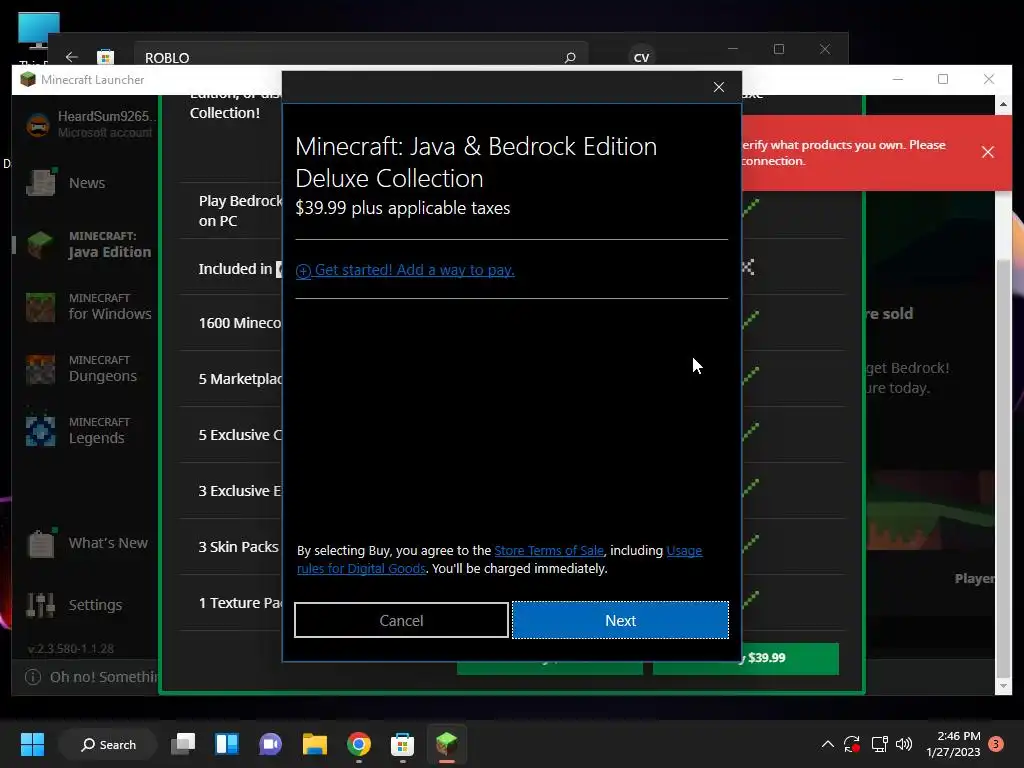Click version text v.2.3.580-1.1.28

(71, 648)
